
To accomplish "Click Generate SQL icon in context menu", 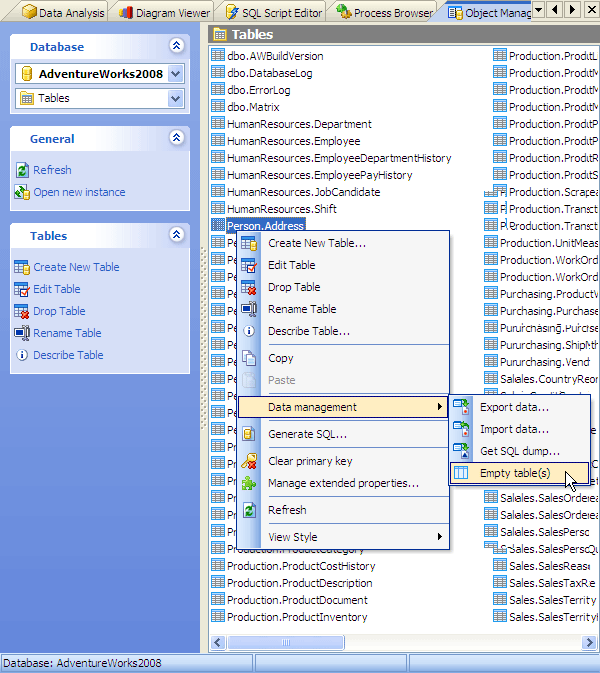I will pos(249,434).
